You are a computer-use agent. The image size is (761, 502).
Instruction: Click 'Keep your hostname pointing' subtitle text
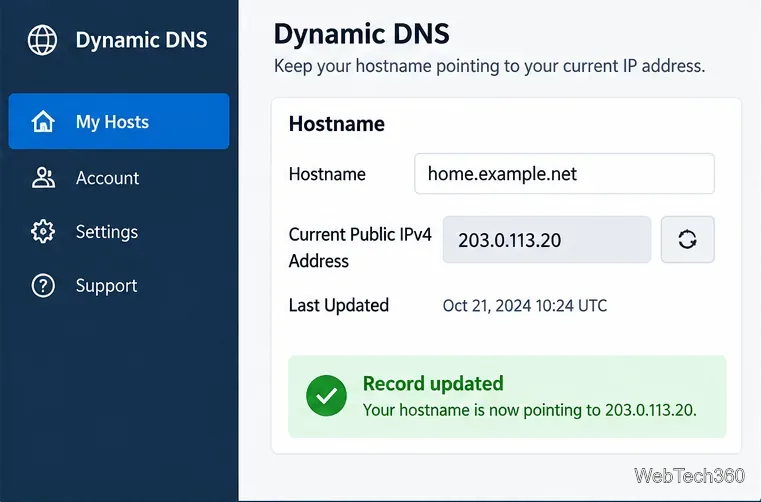point(489,66)
